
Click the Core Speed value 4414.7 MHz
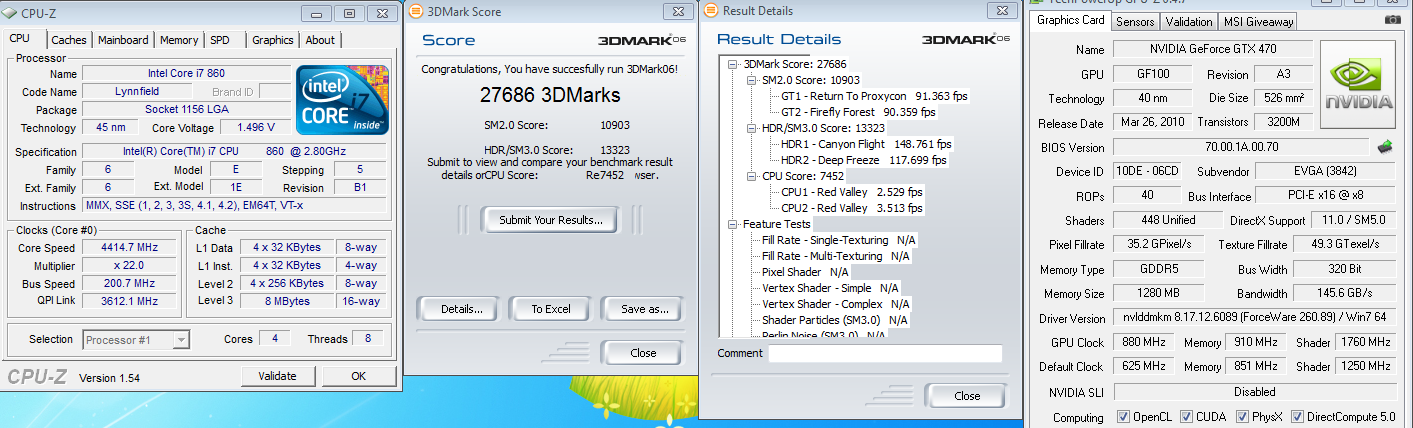pyautogui.click(x=130, y=249)
